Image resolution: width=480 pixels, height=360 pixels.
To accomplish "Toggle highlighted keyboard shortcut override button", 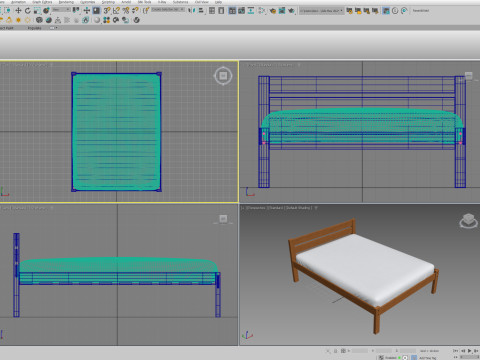I will click(96, 11).
